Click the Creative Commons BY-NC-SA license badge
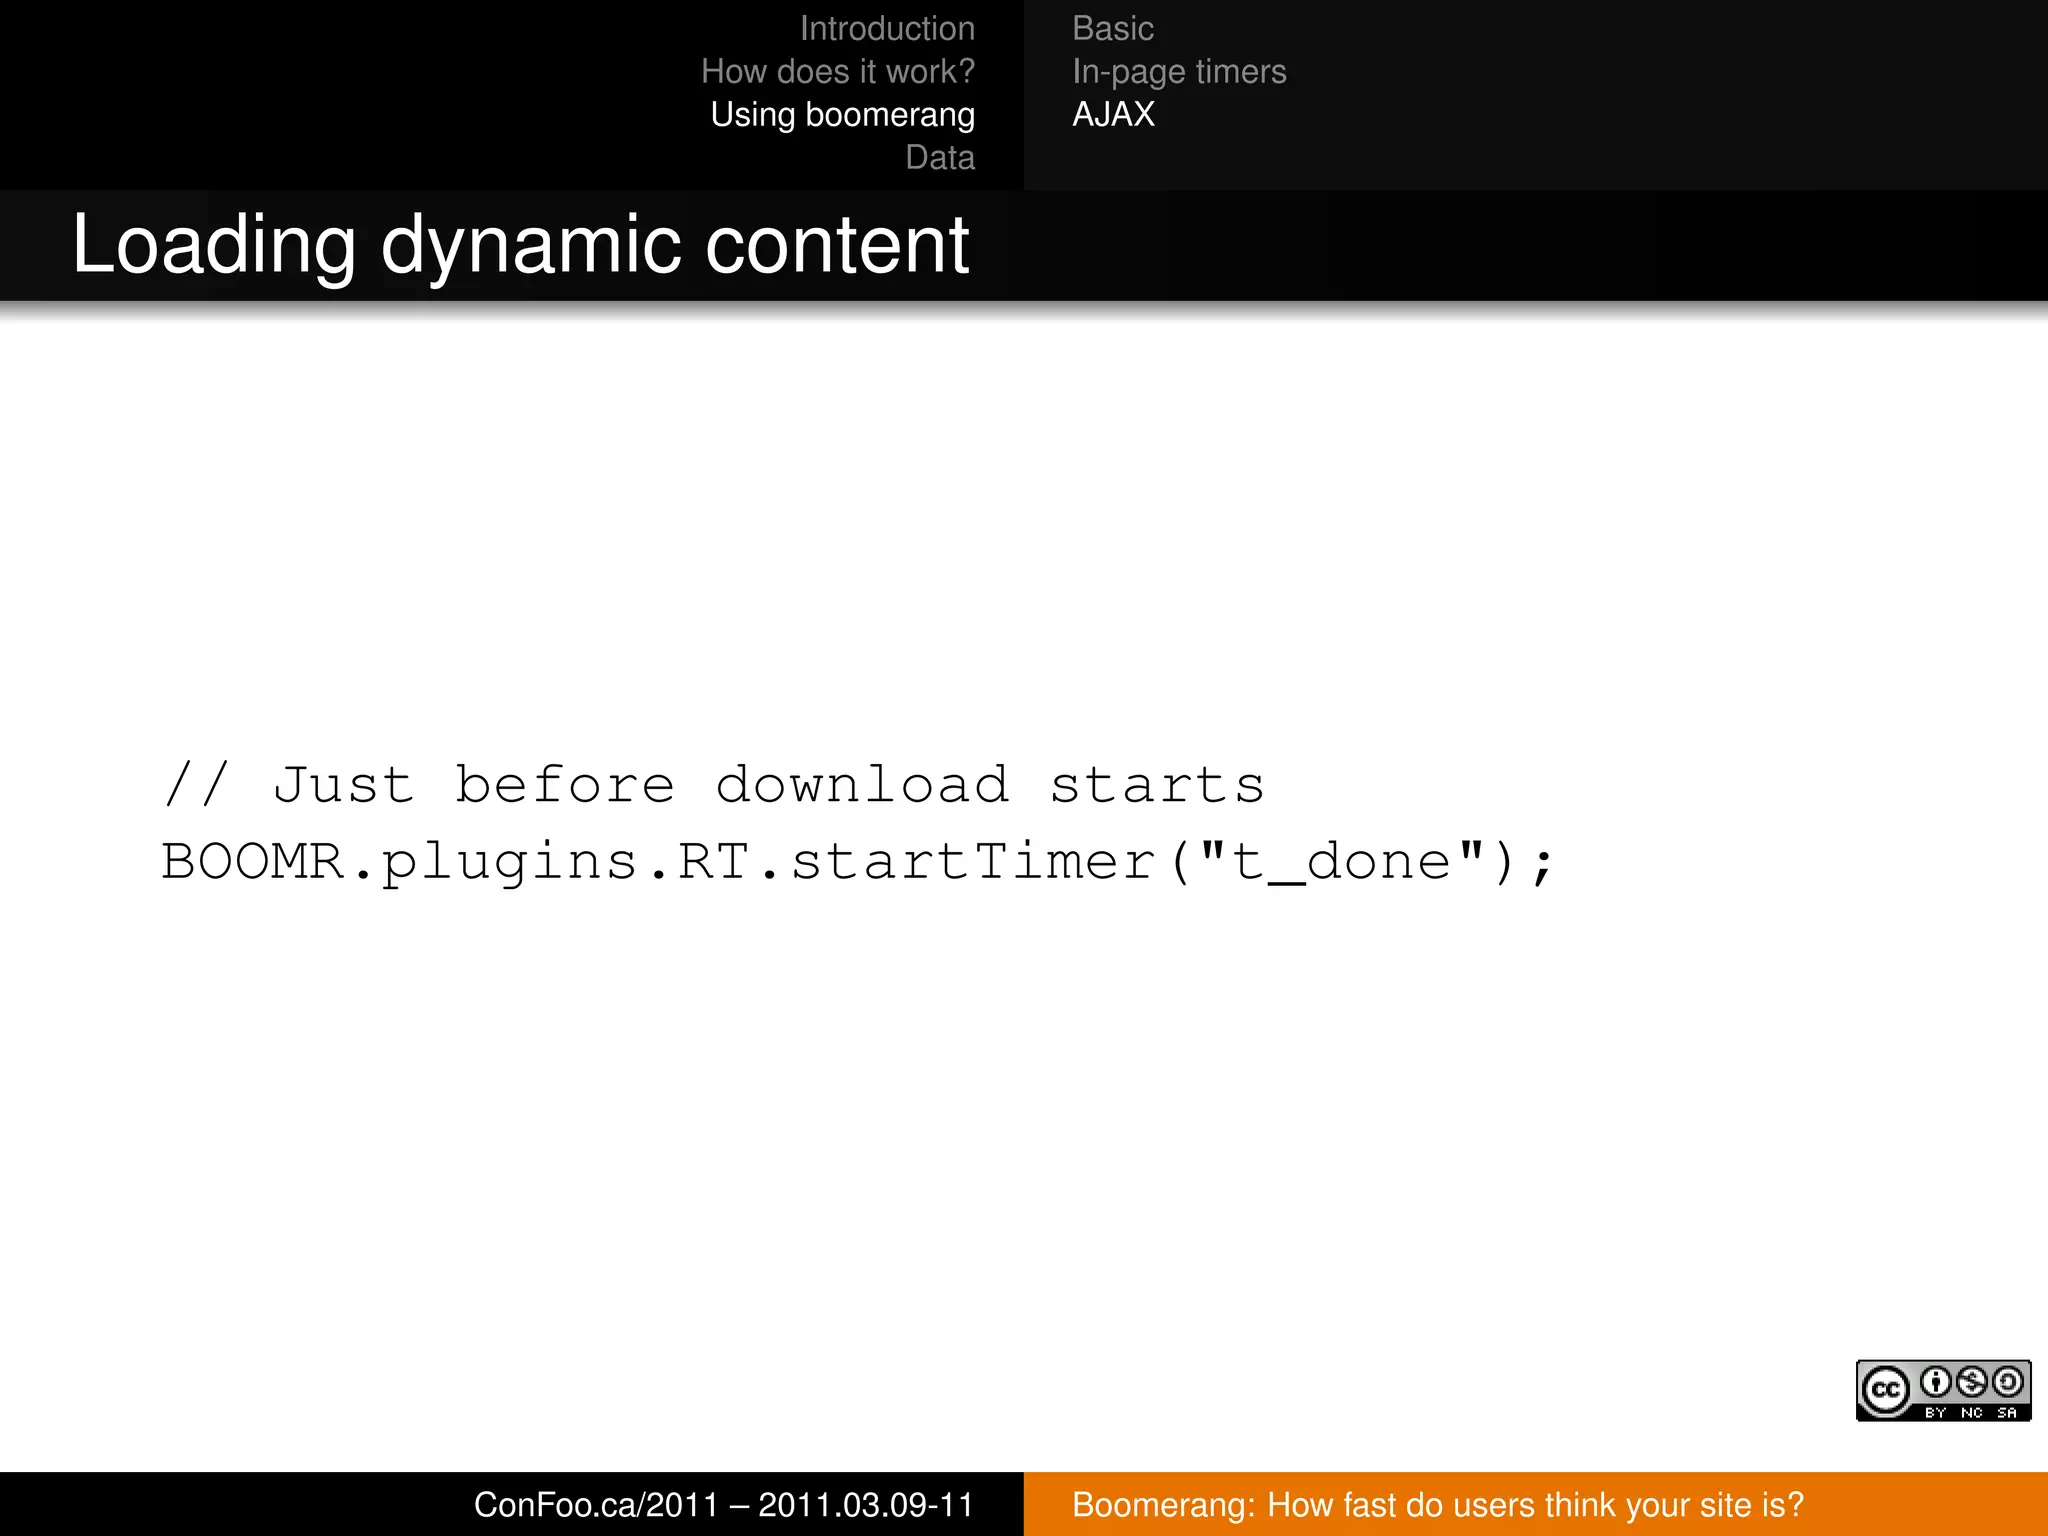Image resolution: width=2048 pixels, height=1536 pixels. click(x=1943, y=1390)
